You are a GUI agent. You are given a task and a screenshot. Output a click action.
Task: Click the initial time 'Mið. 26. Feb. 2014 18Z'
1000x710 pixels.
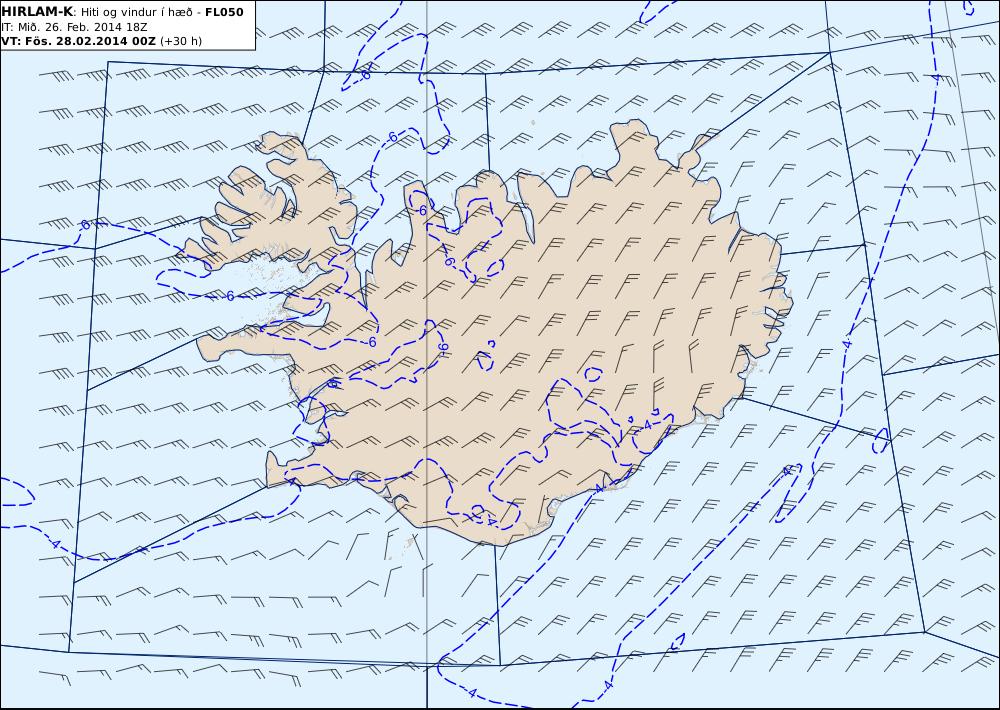(x=81, y=27)
